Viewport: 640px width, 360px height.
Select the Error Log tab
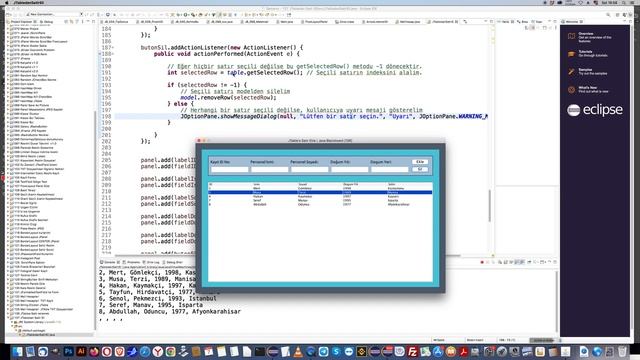[151, 262]
